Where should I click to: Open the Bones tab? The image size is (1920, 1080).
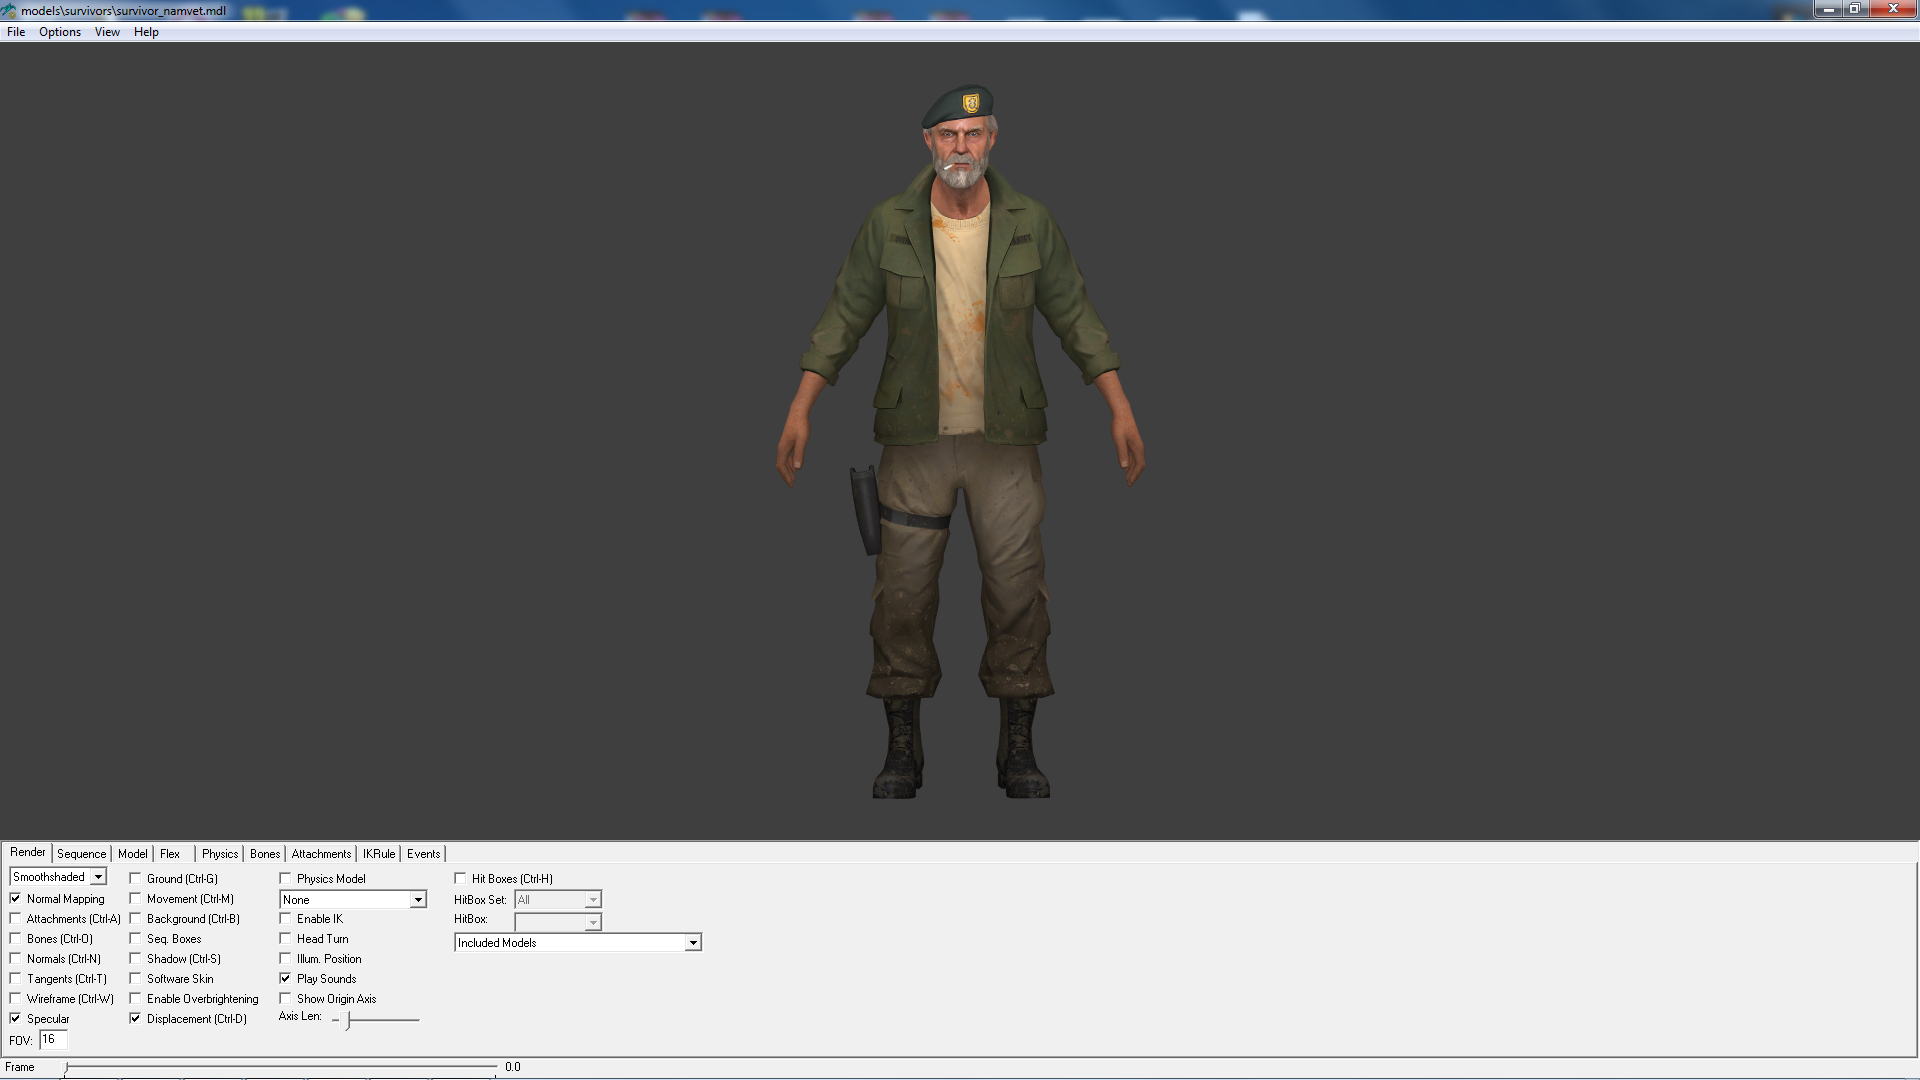[x=265, y=854]
